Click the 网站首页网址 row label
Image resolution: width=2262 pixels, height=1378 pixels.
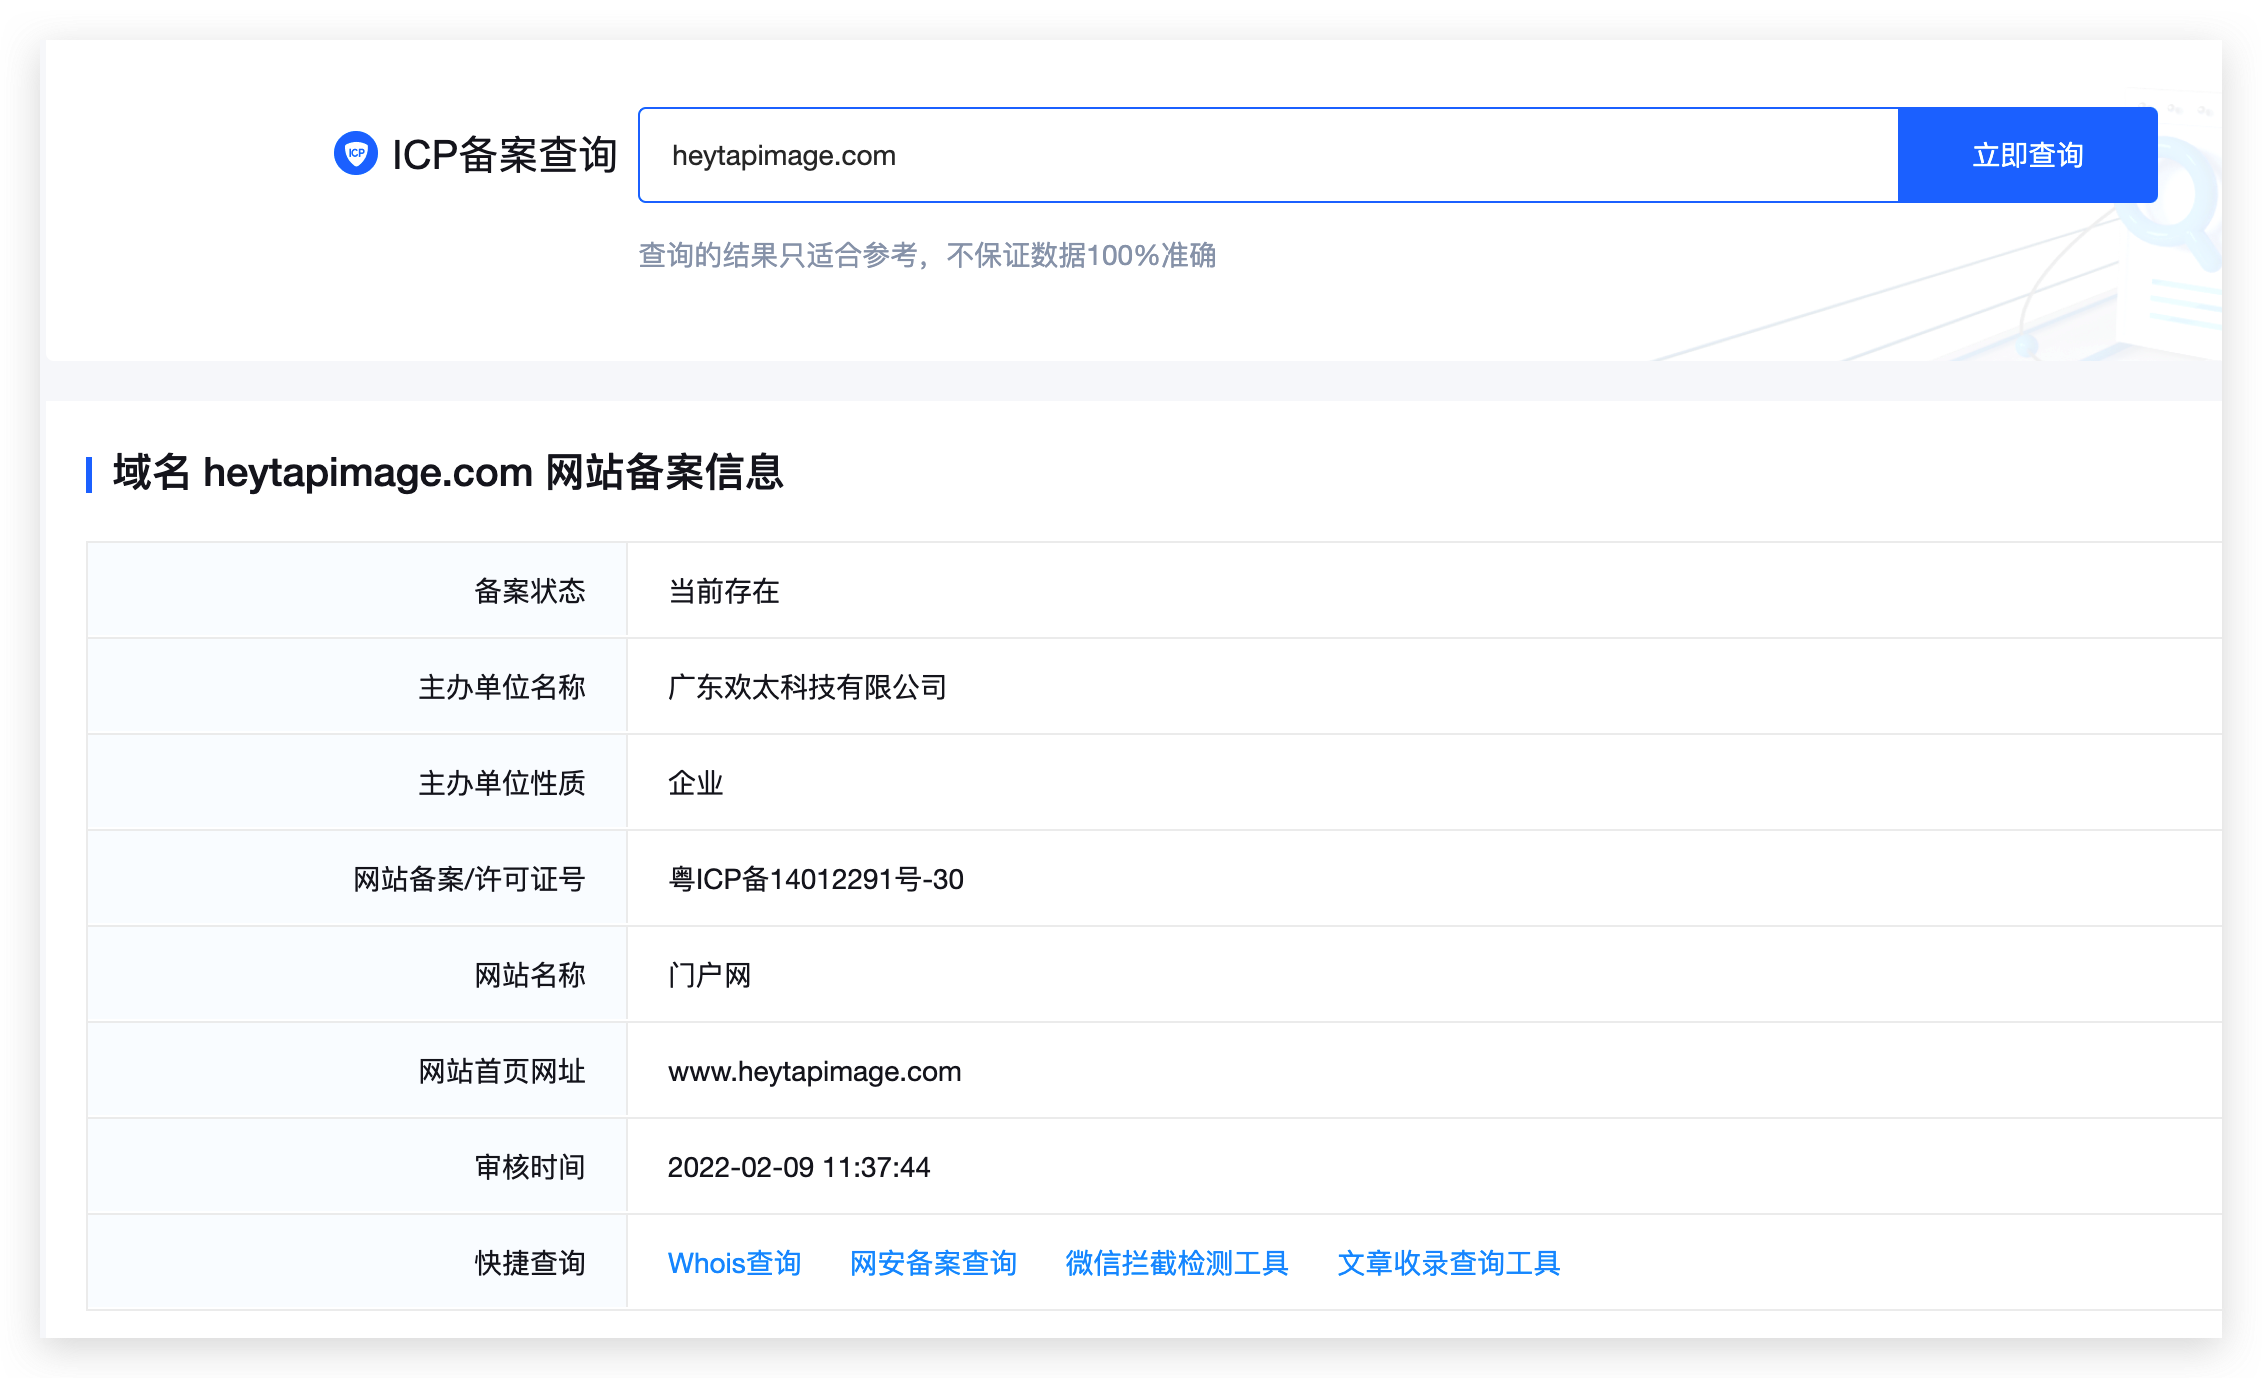501,1071
